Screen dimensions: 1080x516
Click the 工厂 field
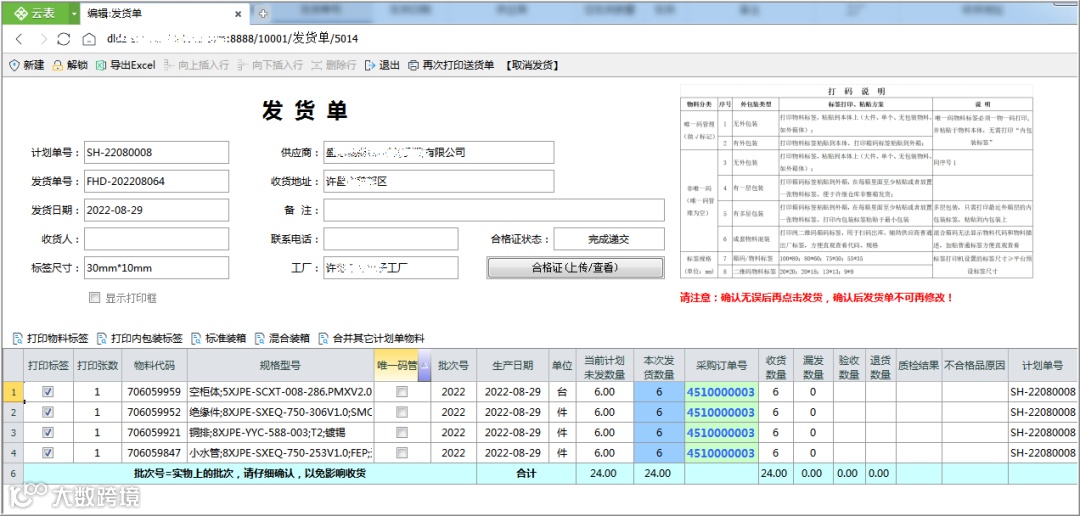(x=391, y=268)
